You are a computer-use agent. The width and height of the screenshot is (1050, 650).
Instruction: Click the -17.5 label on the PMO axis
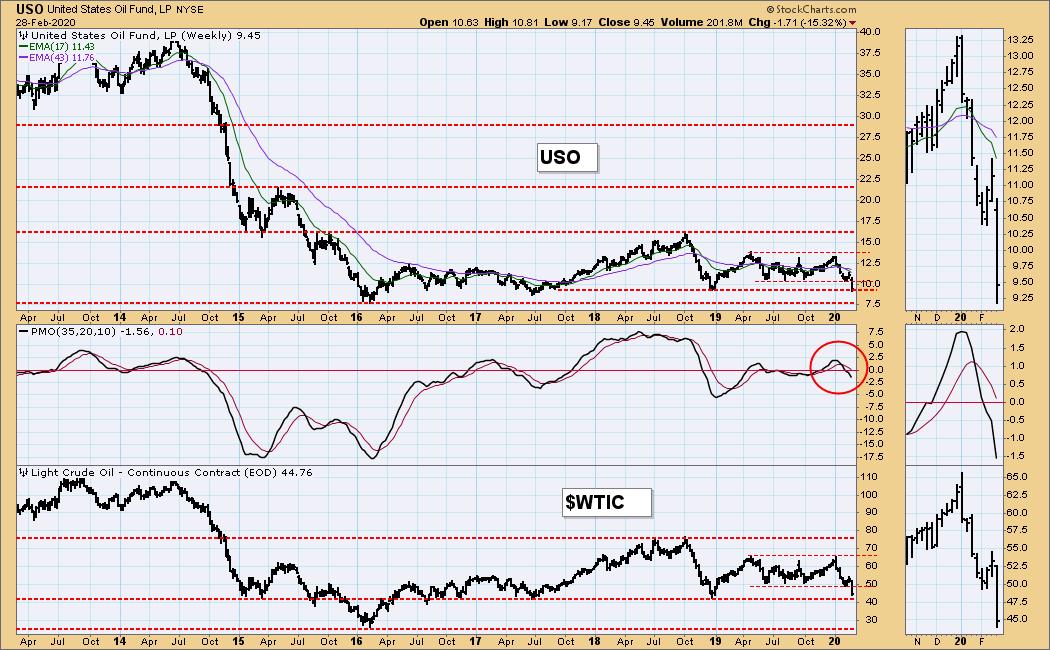[870, 457]
